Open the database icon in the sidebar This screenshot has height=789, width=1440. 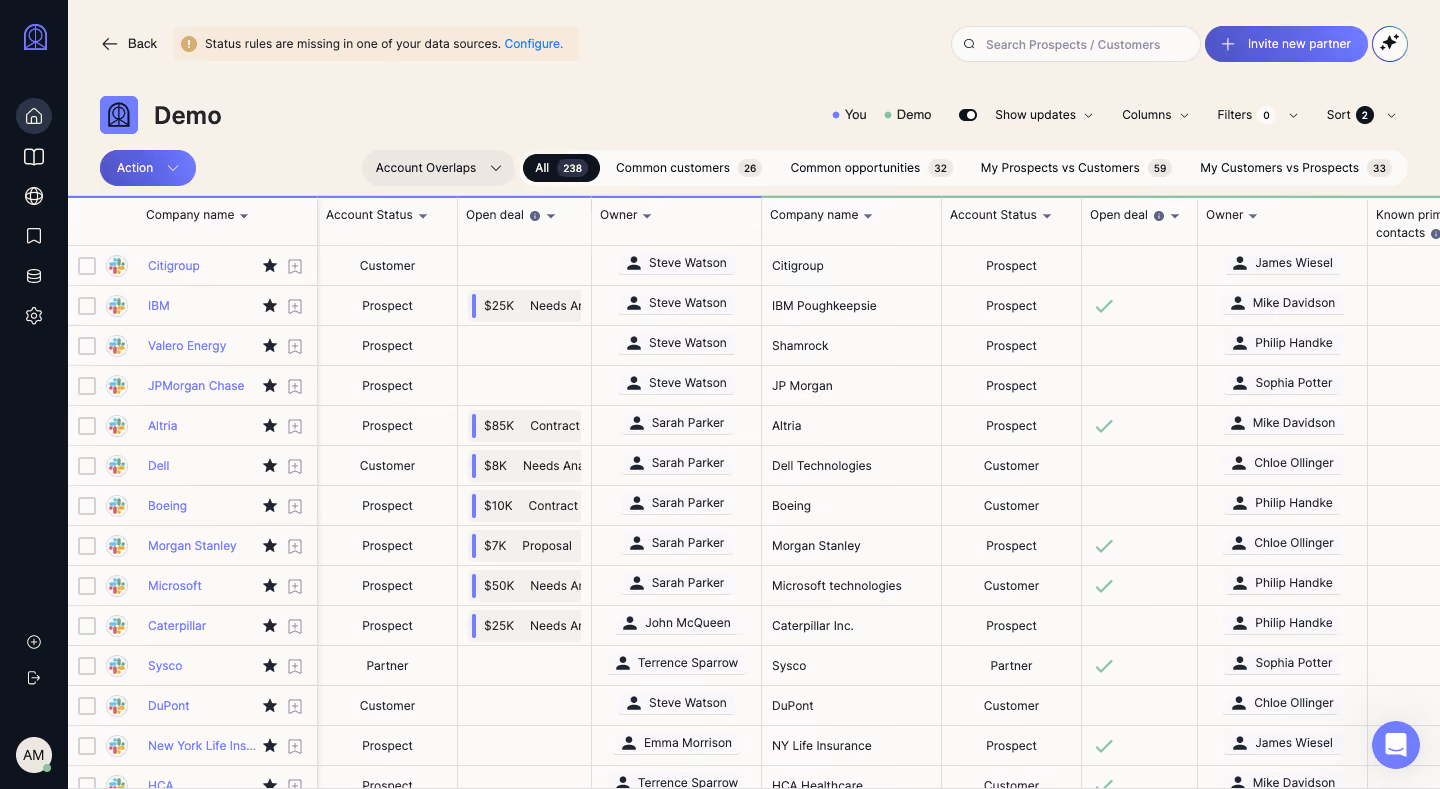(34, 276)
